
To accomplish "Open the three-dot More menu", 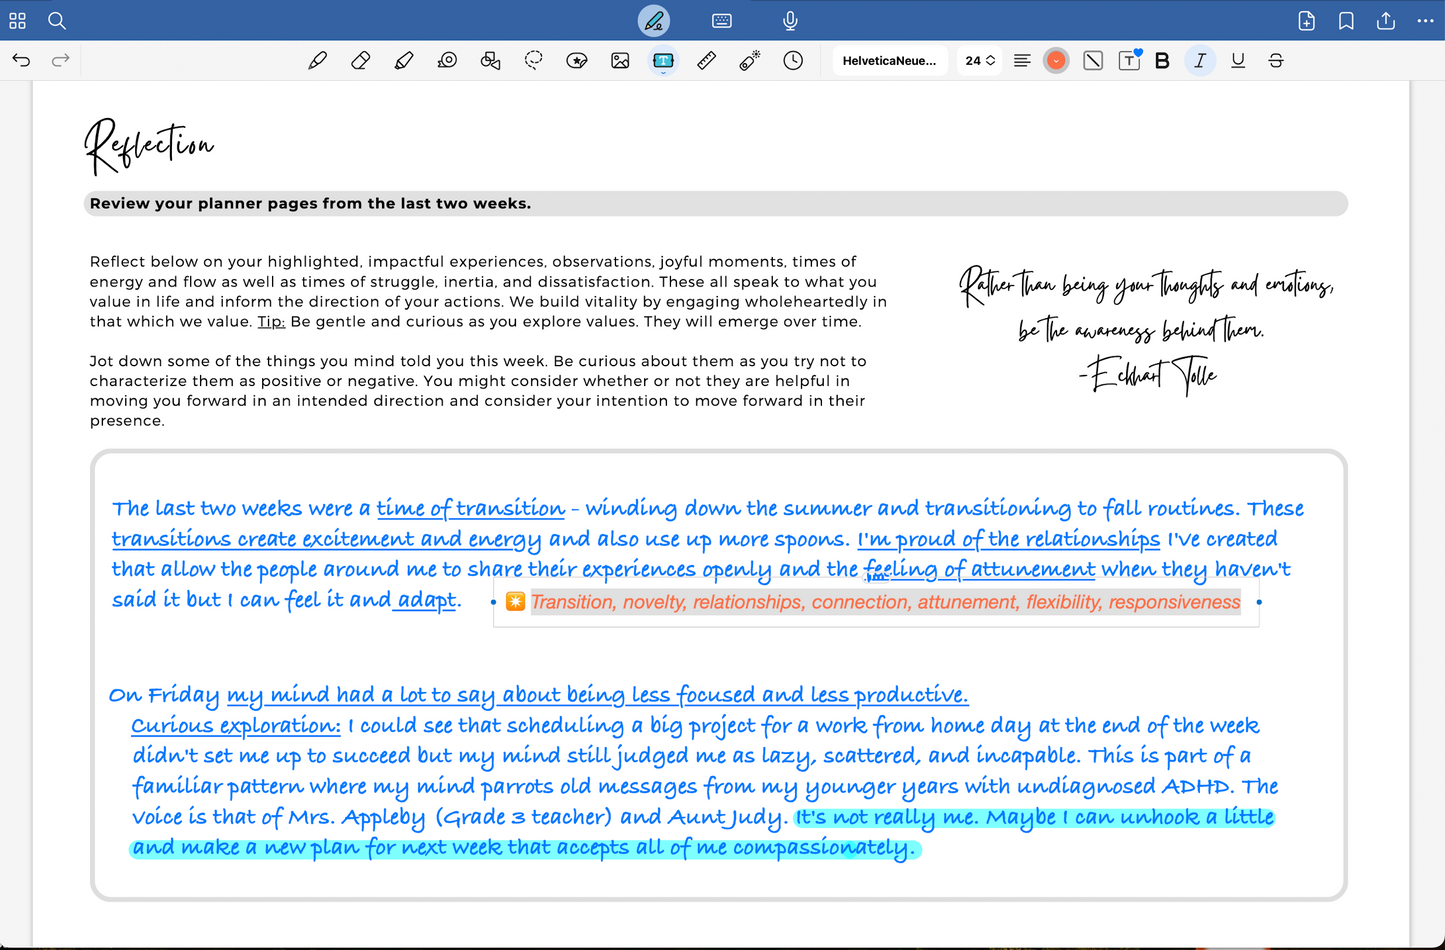I will pyautogui.click(x=1425, y=21).
